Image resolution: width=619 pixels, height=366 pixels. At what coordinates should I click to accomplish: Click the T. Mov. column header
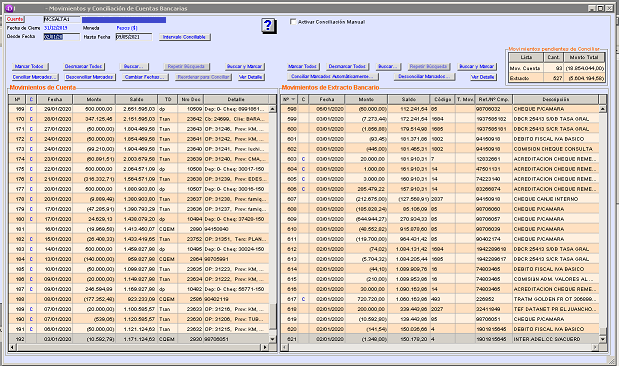465,99
